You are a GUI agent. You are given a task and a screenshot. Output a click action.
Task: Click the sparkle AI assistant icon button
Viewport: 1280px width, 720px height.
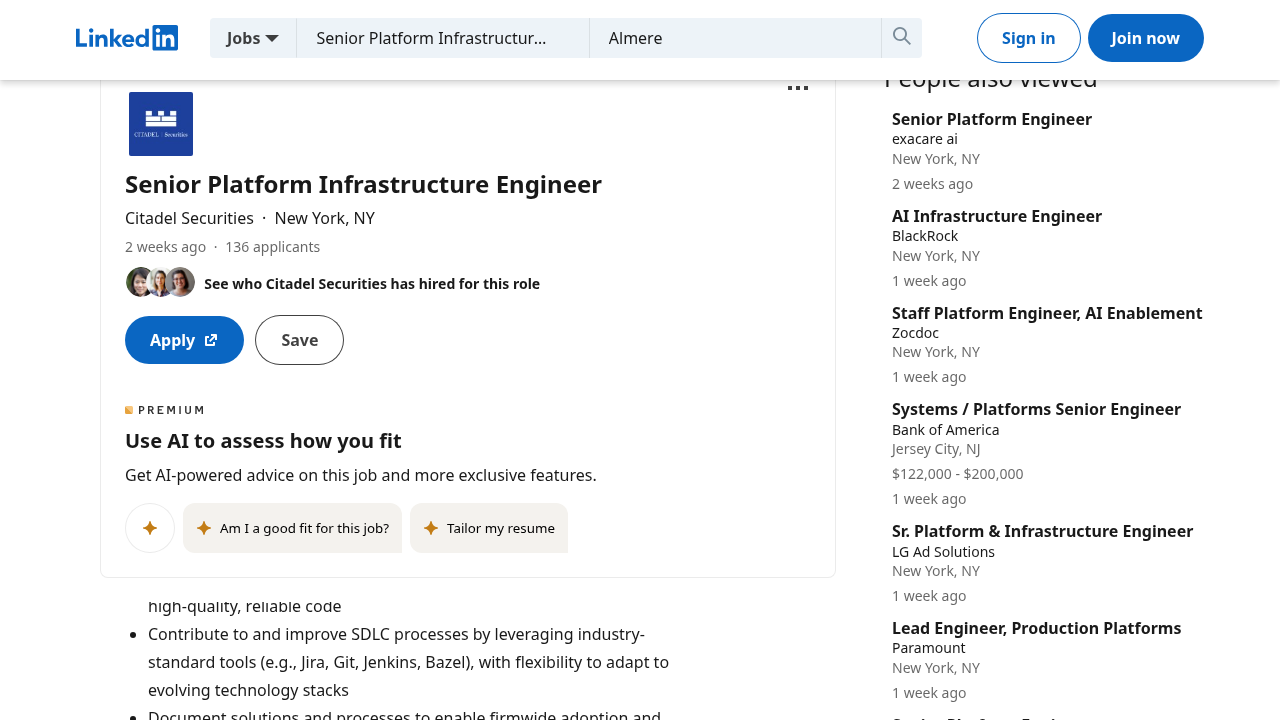(150, 528)
